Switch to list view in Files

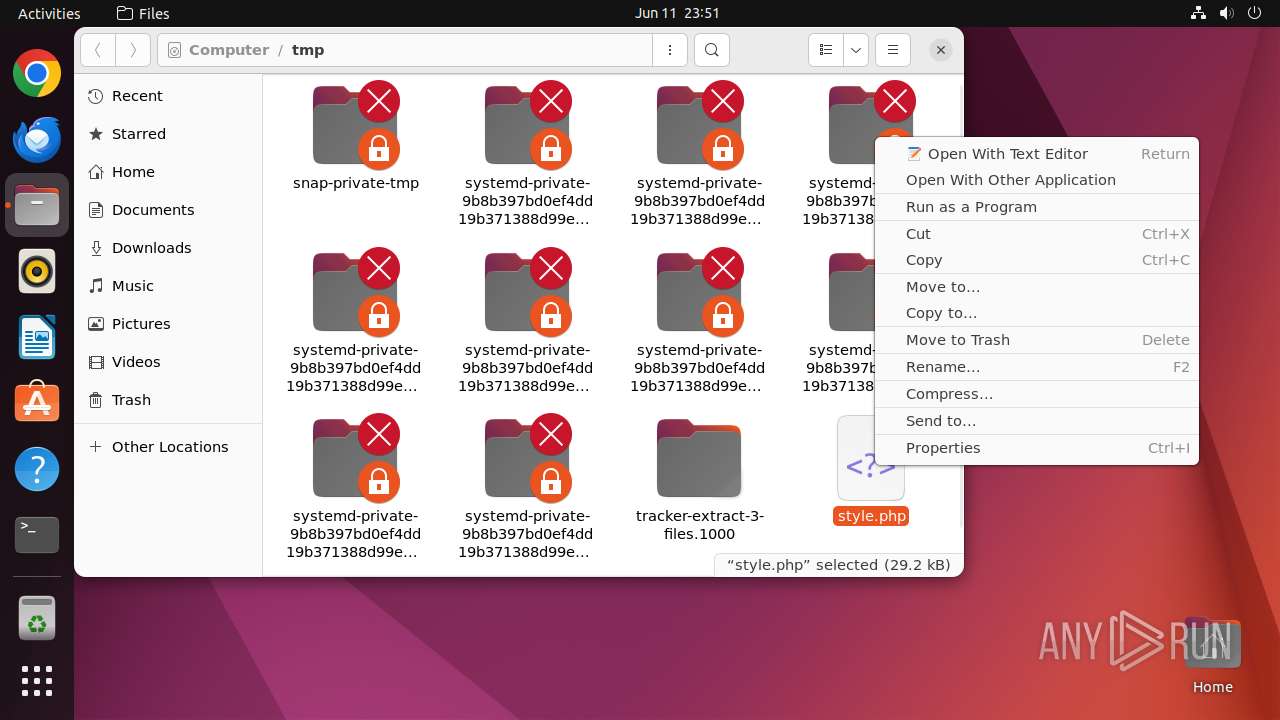tap(825, 50)
